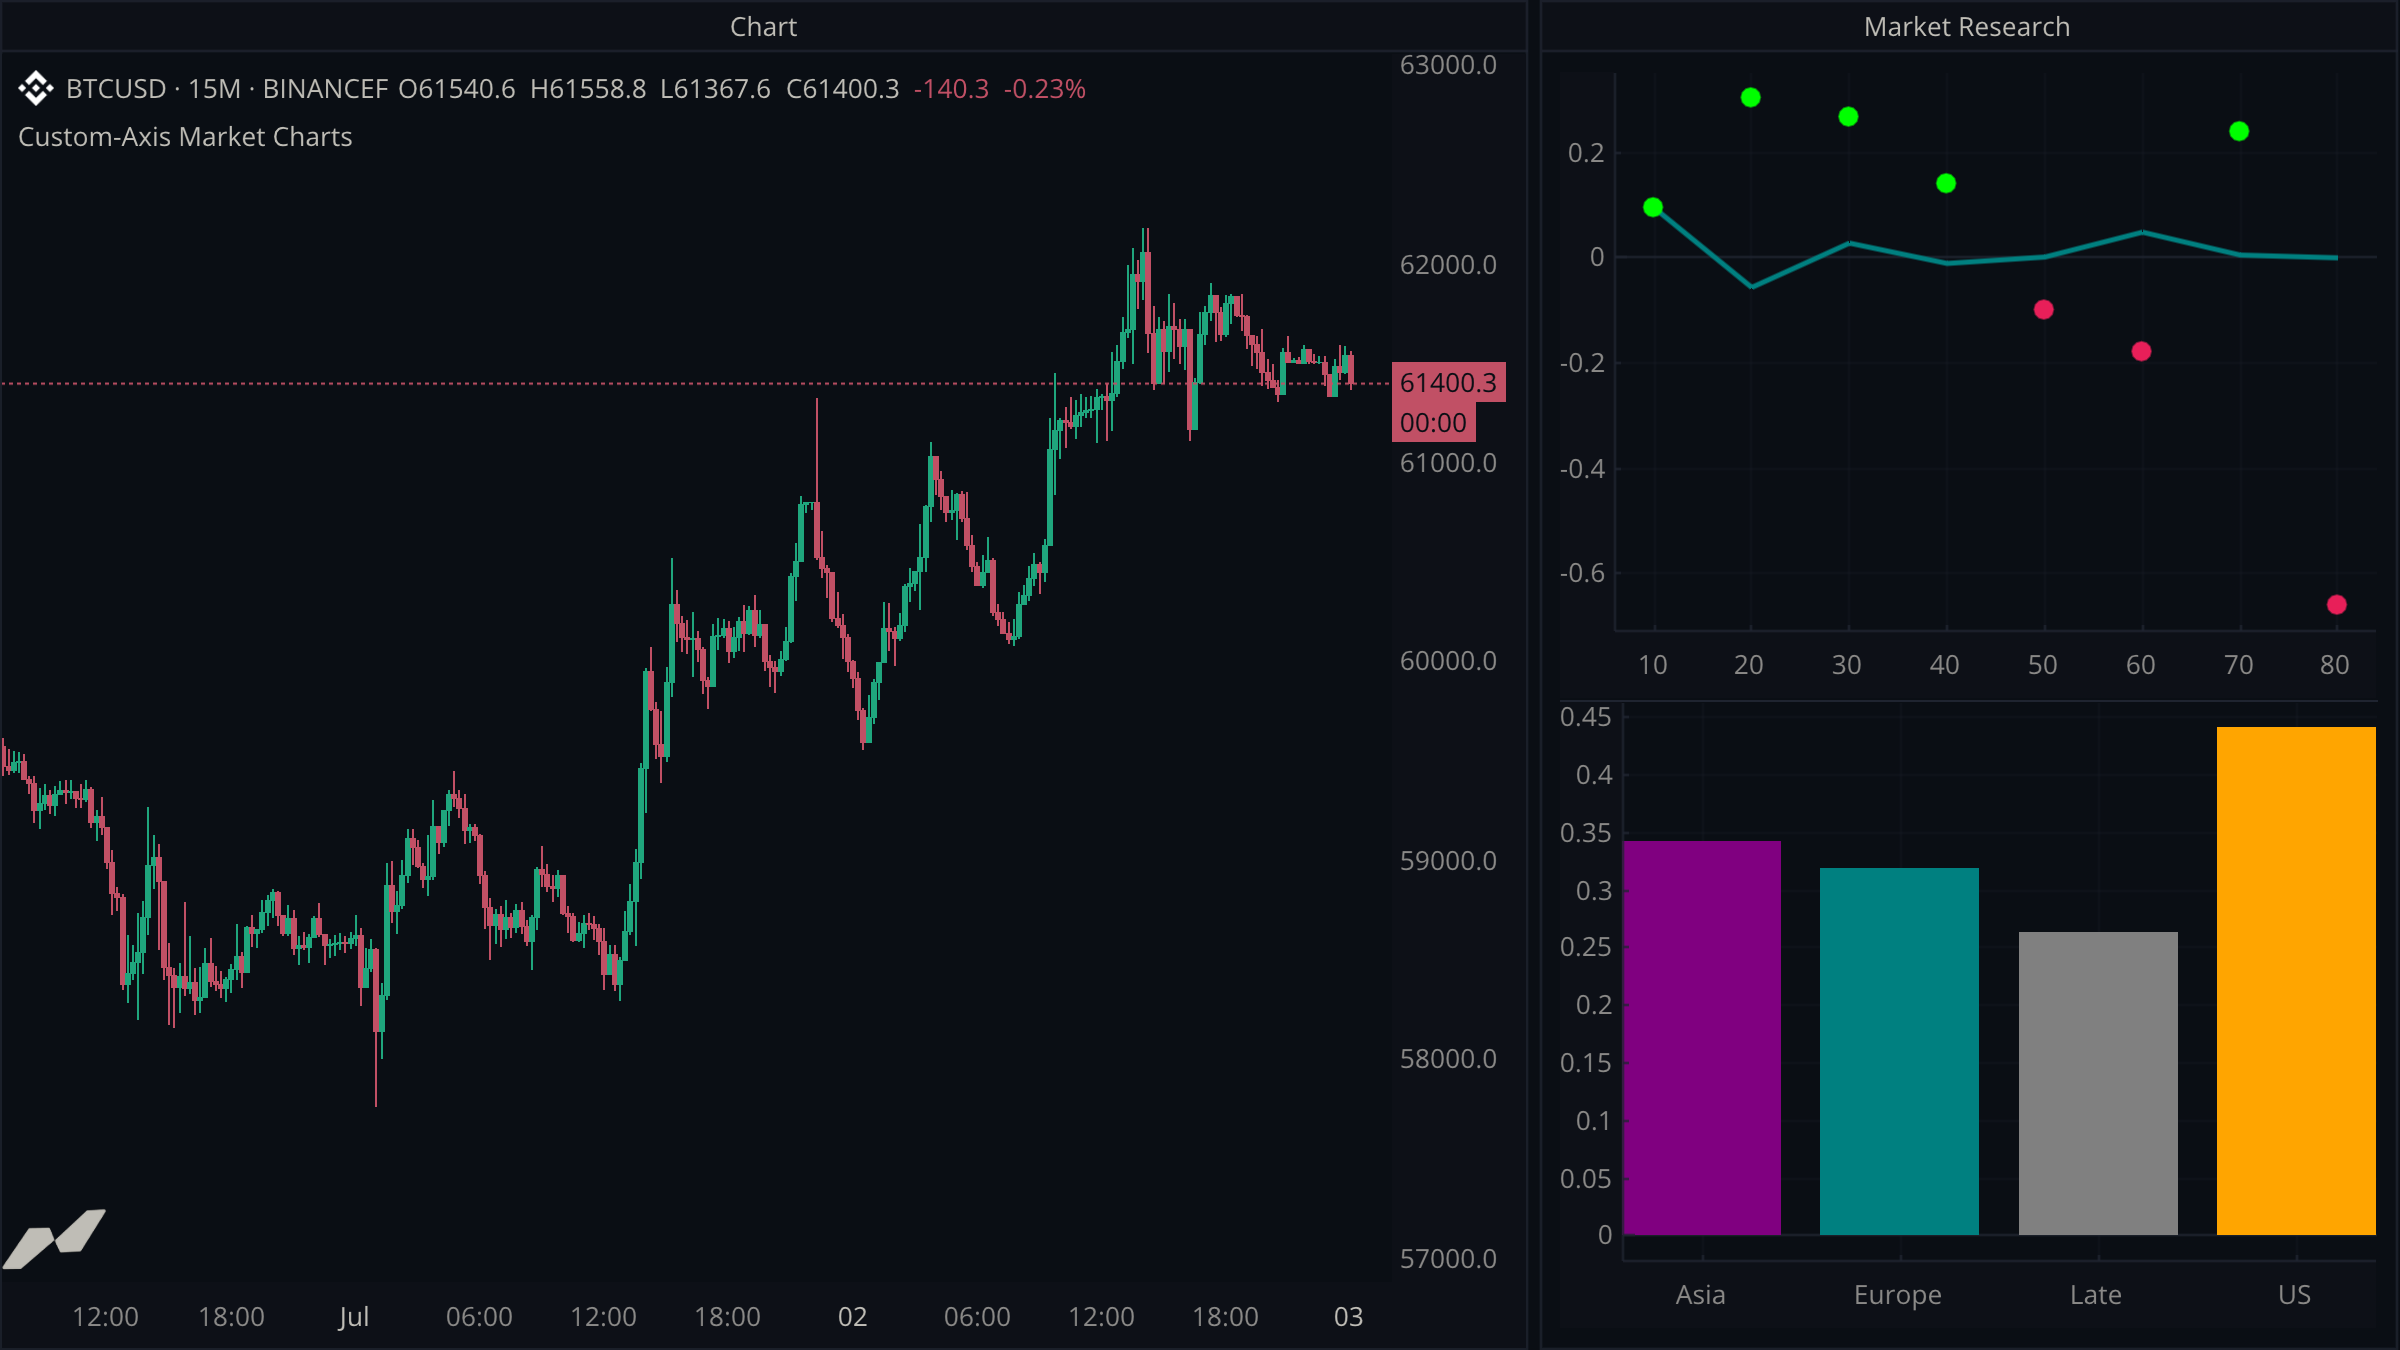The height and width of the screenshot is (1350, 2400).
Task: Click the H61558.8 high value
Action: [588, 89]
